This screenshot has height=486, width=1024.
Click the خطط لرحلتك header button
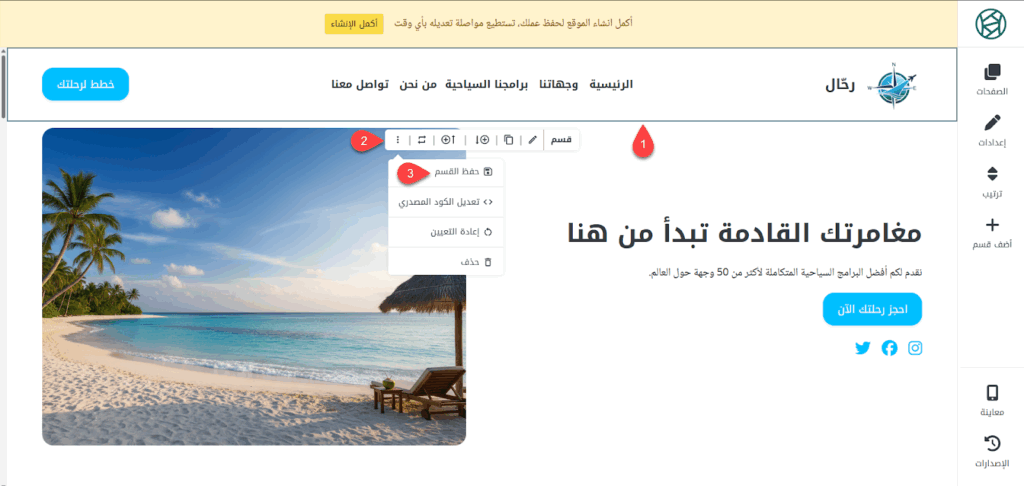click(x=86, y=84)
